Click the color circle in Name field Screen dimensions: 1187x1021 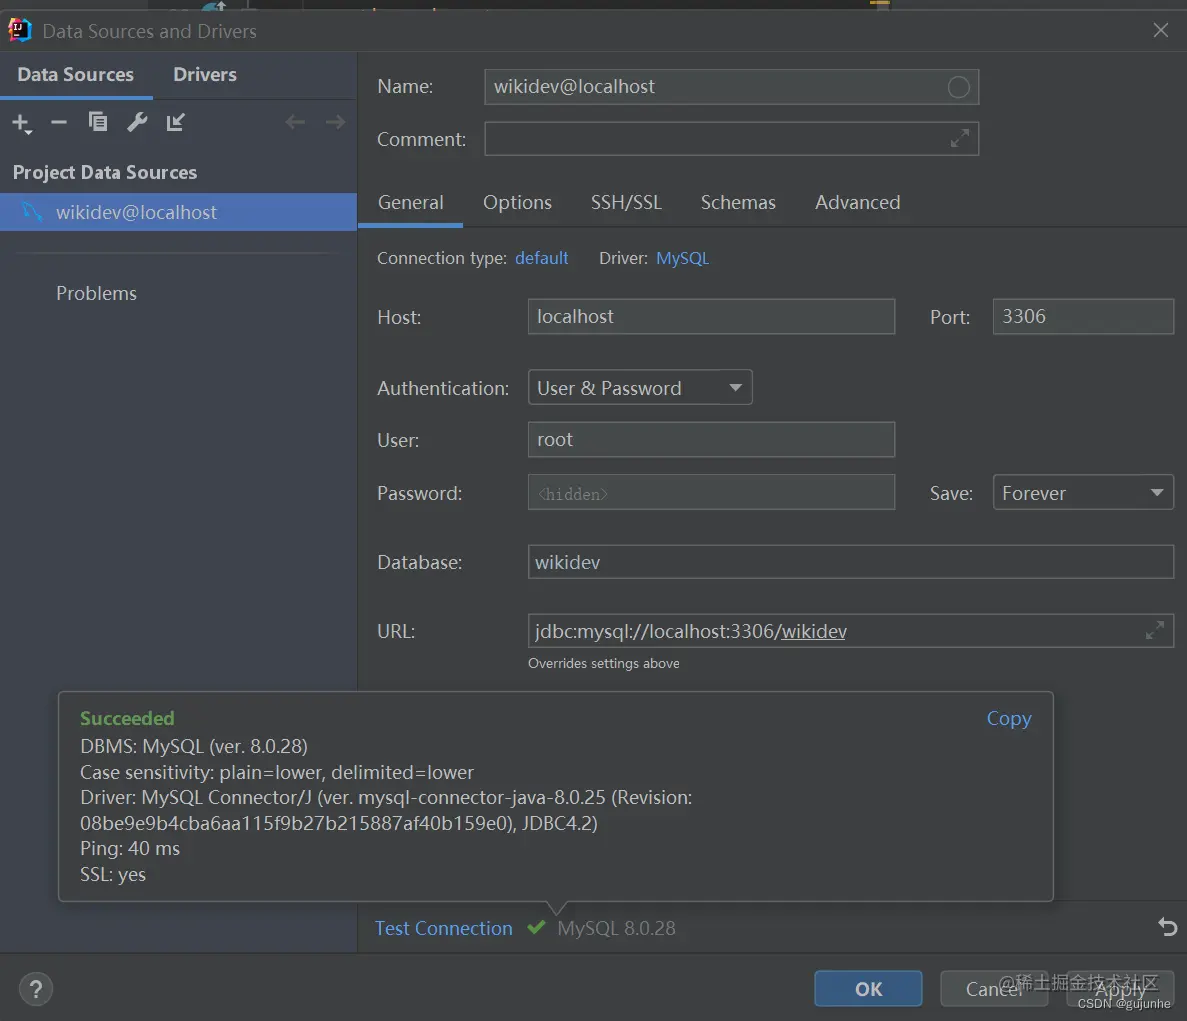click(x=958, y=87)
